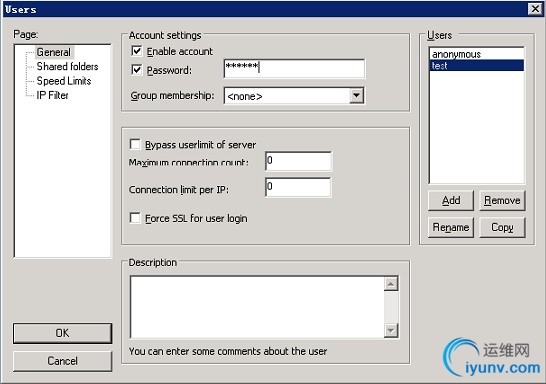Click the Copy user button

(x=502, y=227)
